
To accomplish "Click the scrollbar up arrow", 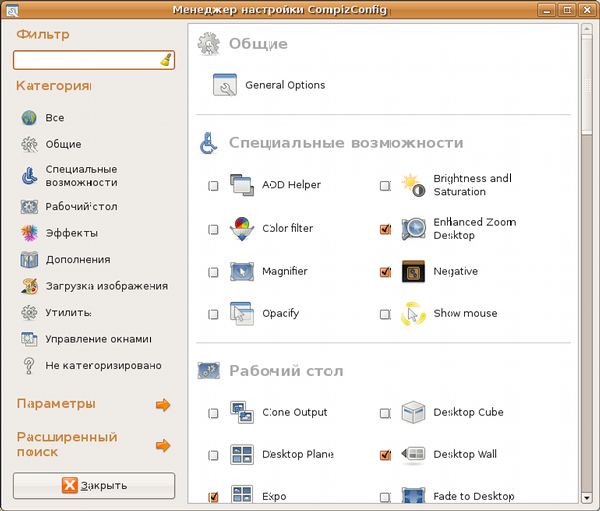I will [x=586, y=29].
